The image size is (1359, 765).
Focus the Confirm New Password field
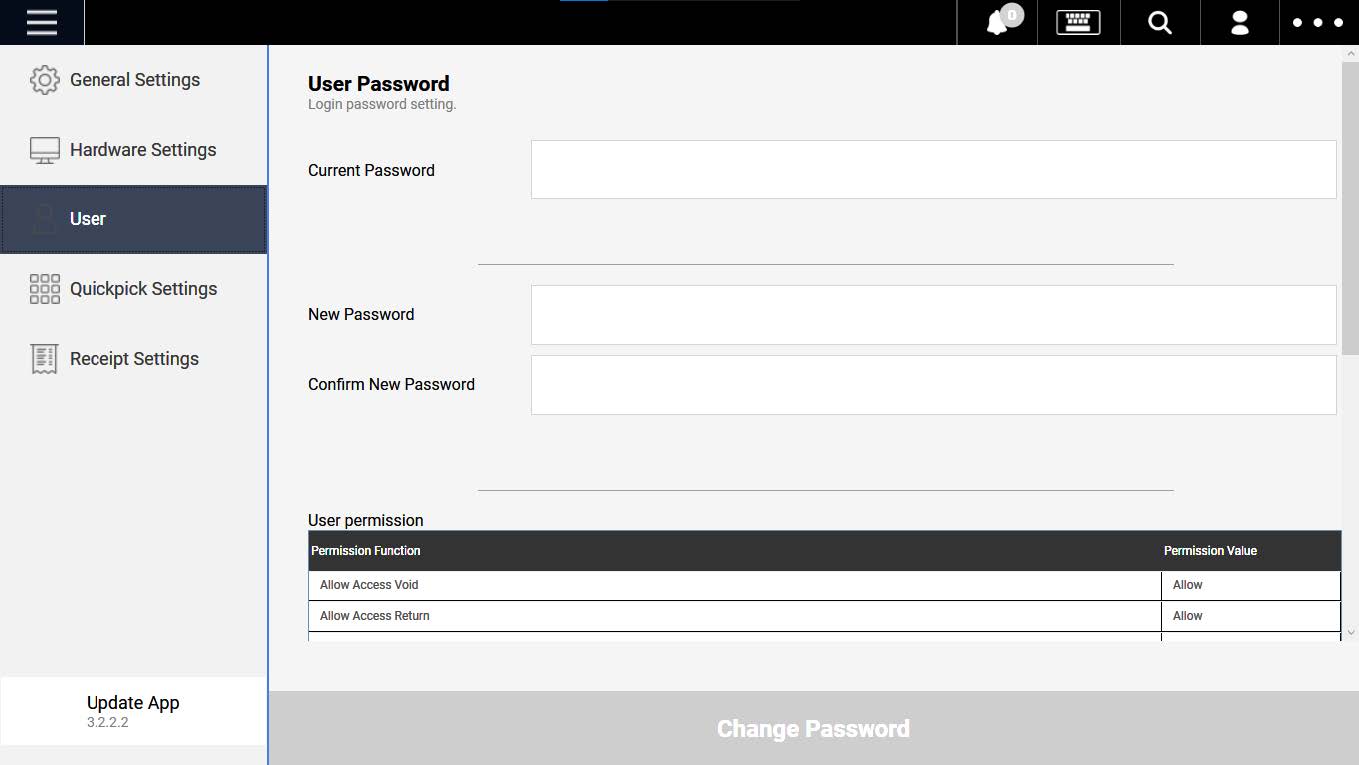coord(933,385)
